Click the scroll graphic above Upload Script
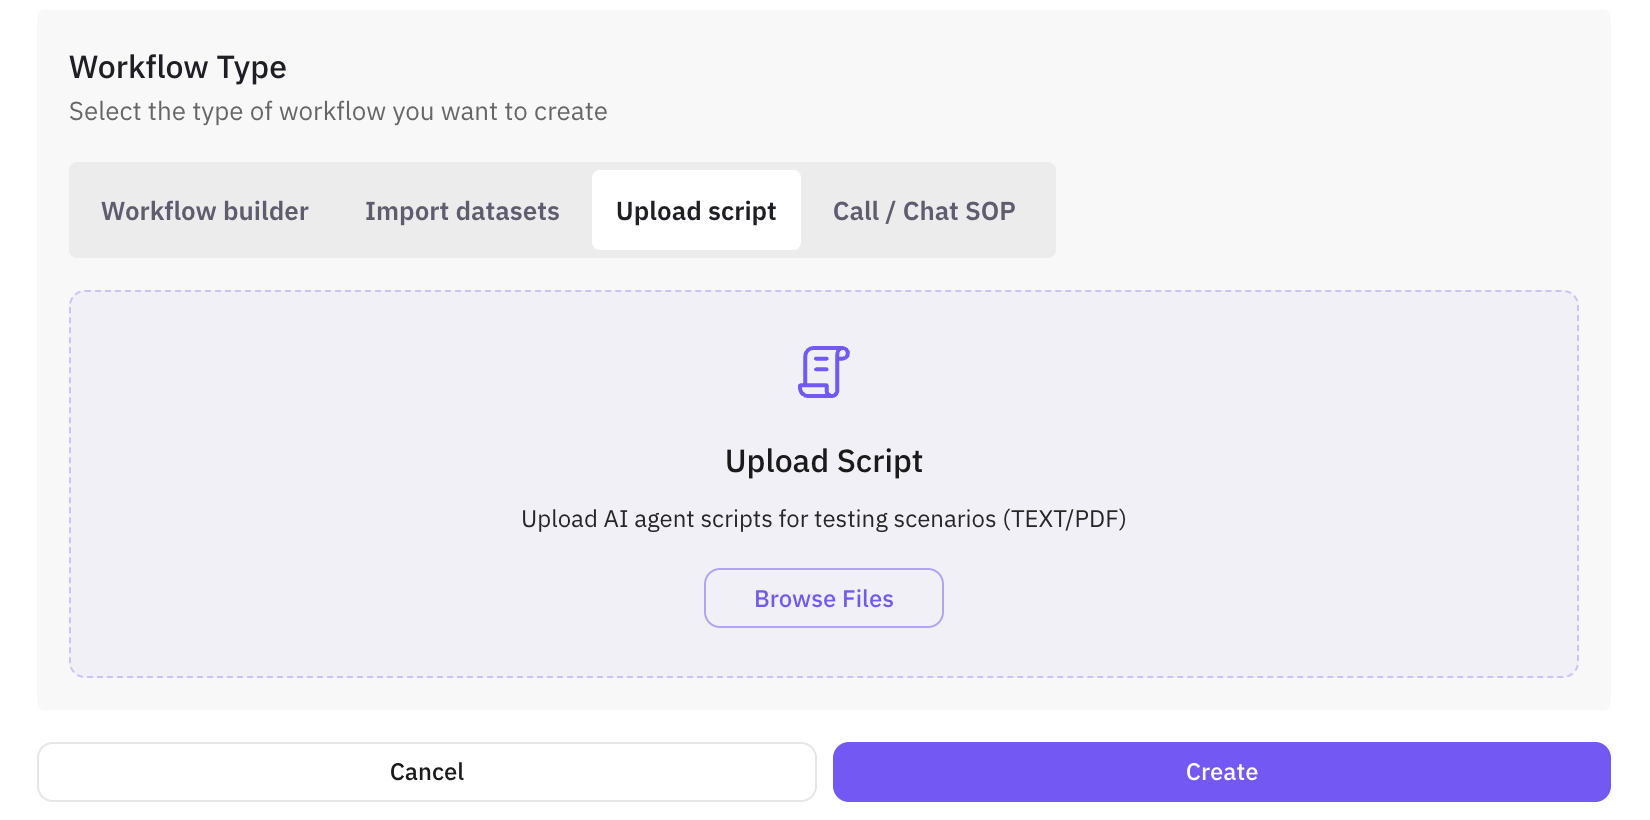This screenshot has width=1650, height=820. pyautogui.click(x=823, y=371)
